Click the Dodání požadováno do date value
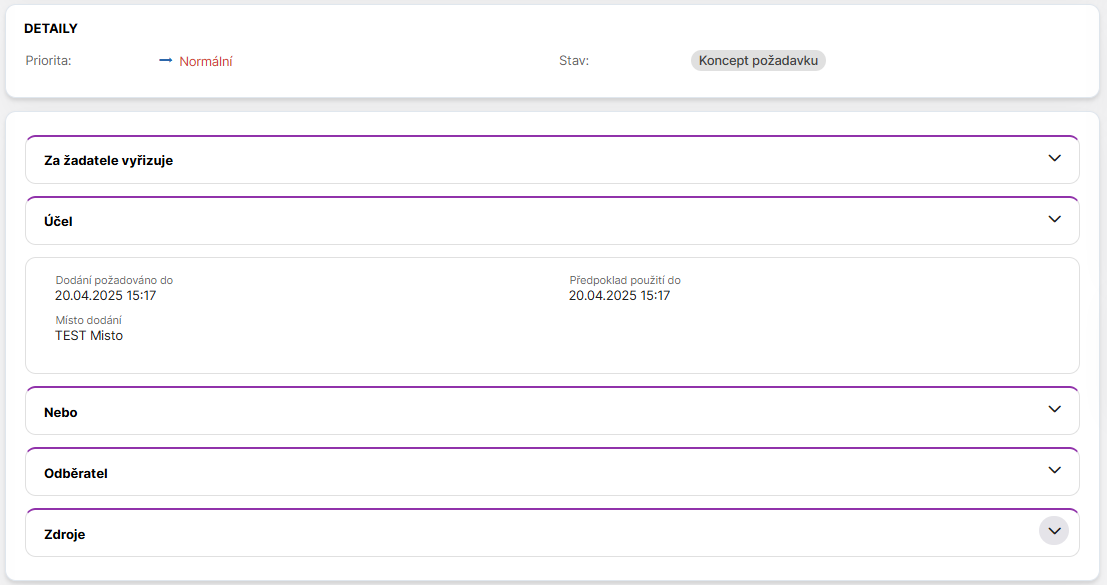 point(106,295)
